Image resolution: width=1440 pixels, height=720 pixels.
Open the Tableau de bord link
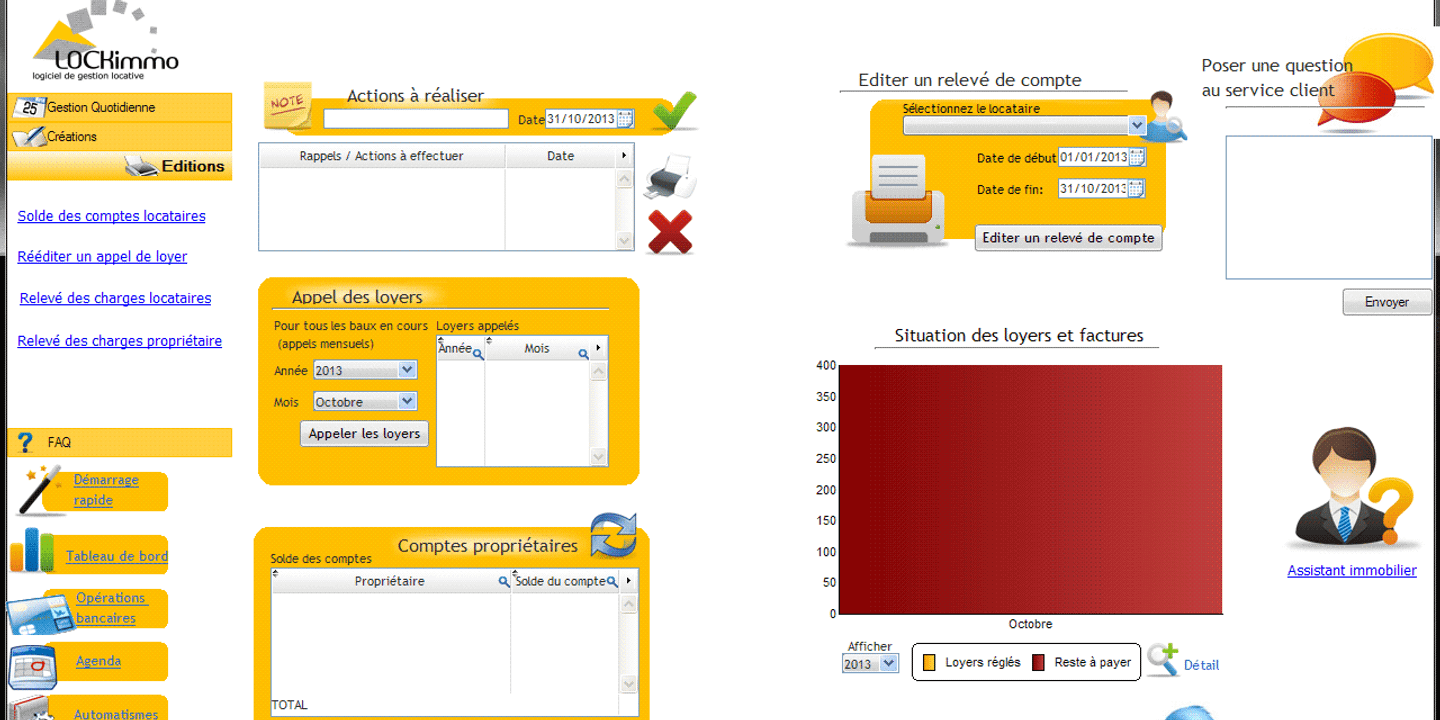click(x=117, y=556)
